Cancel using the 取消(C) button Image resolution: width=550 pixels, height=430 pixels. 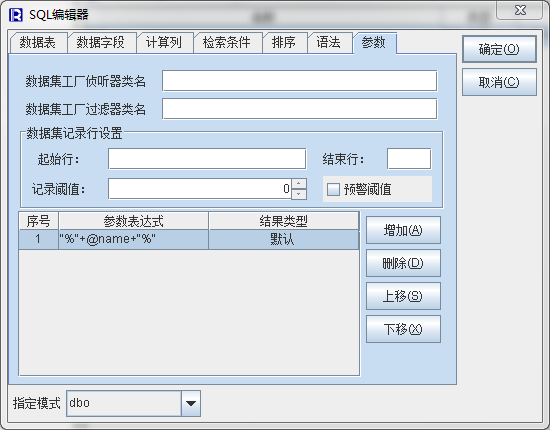[499, 82]
